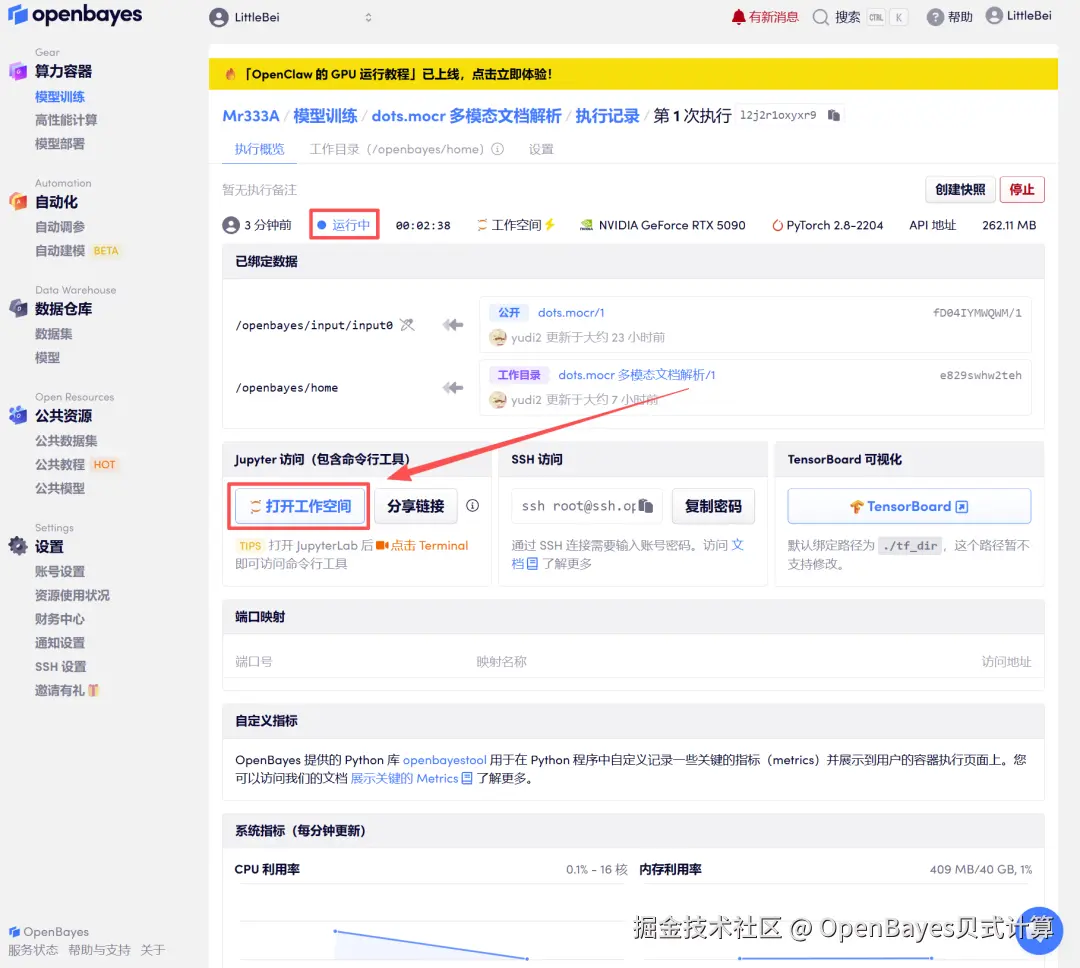
Task: Select 算力容器 in the sidebar
Action: click(63, 71)
